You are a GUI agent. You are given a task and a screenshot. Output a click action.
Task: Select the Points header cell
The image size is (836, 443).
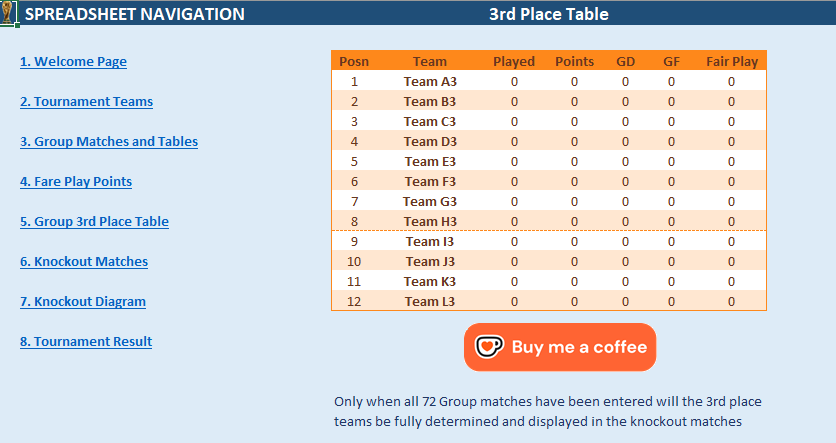coord(574,61)
